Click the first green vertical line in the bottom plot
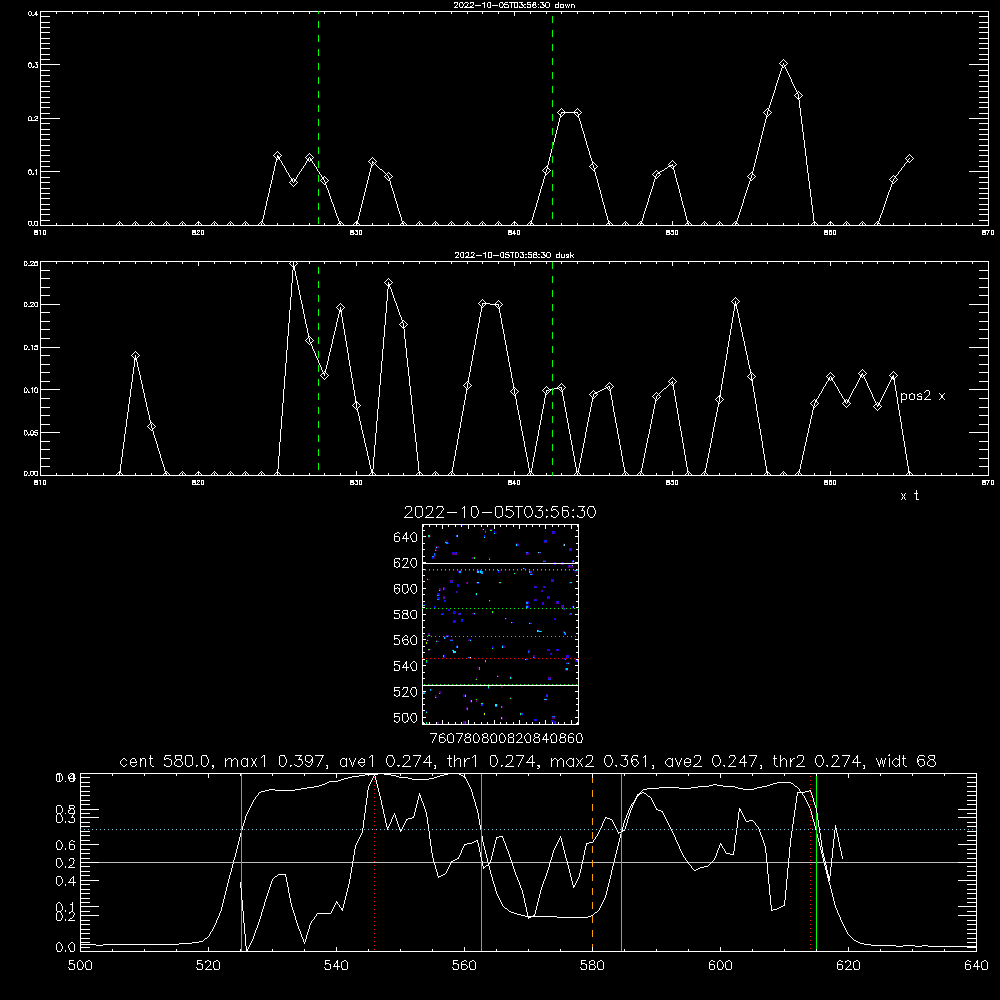 [x=241, y=862]
